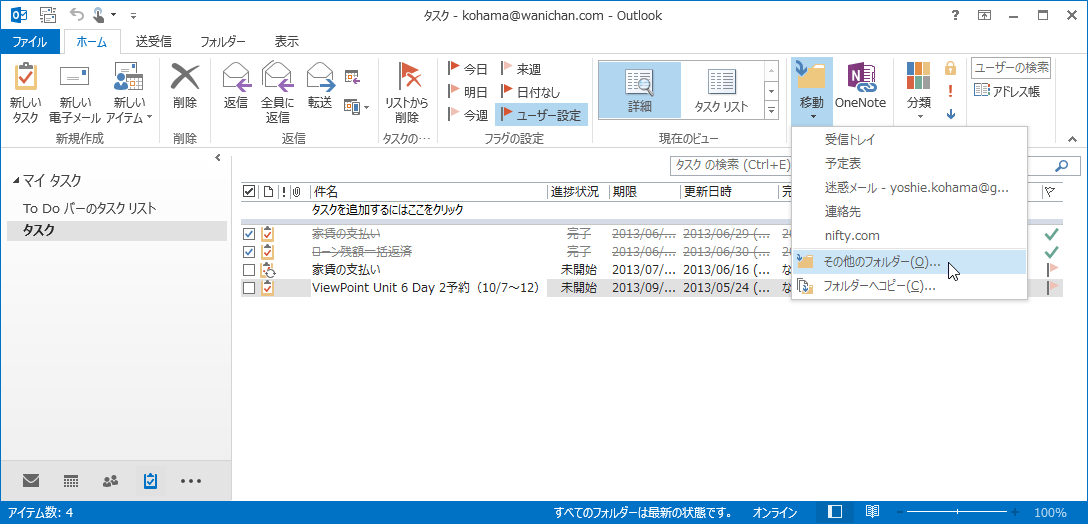The image size is (1088, 524).
Task: Open the アドレス帳 address book
Action: tap(1007, 91)
